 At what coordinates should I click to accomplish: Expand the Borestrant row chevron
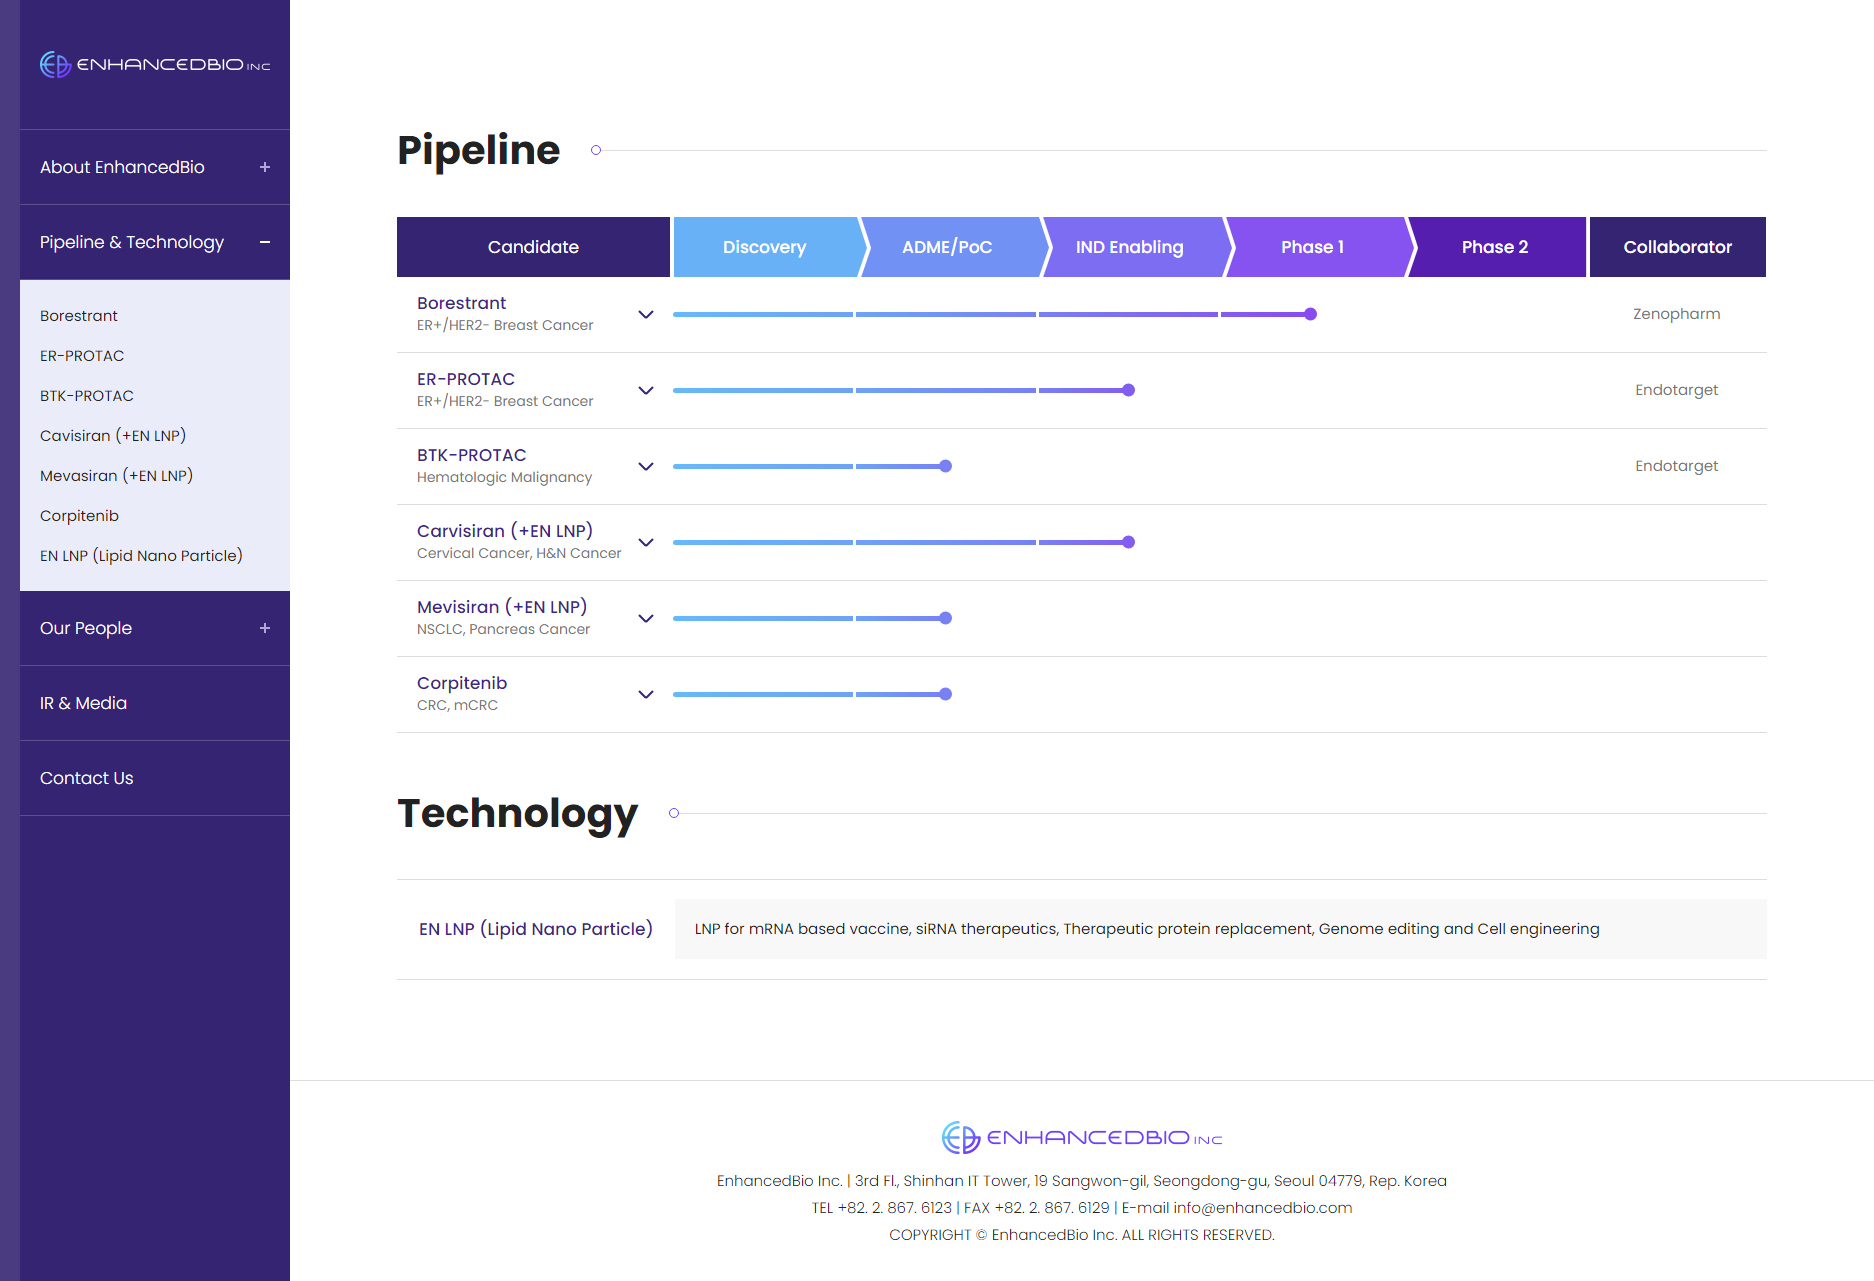(646, 314)
